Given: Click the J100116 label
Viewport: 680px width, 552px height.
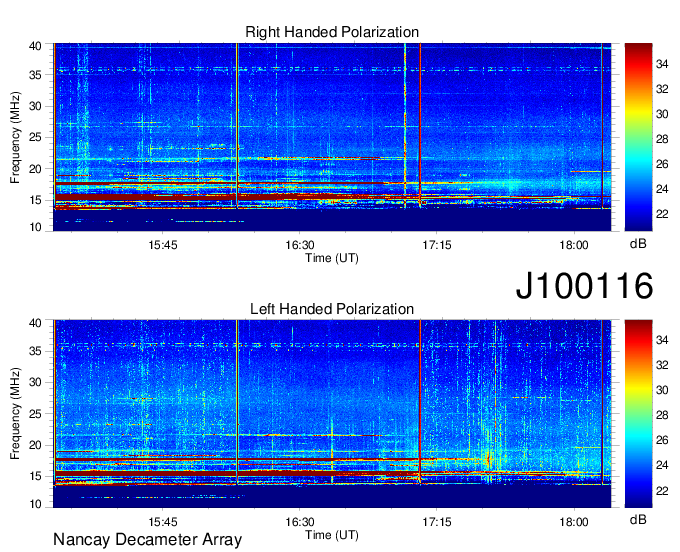Looking at the screenshot, I should (584, 286).
